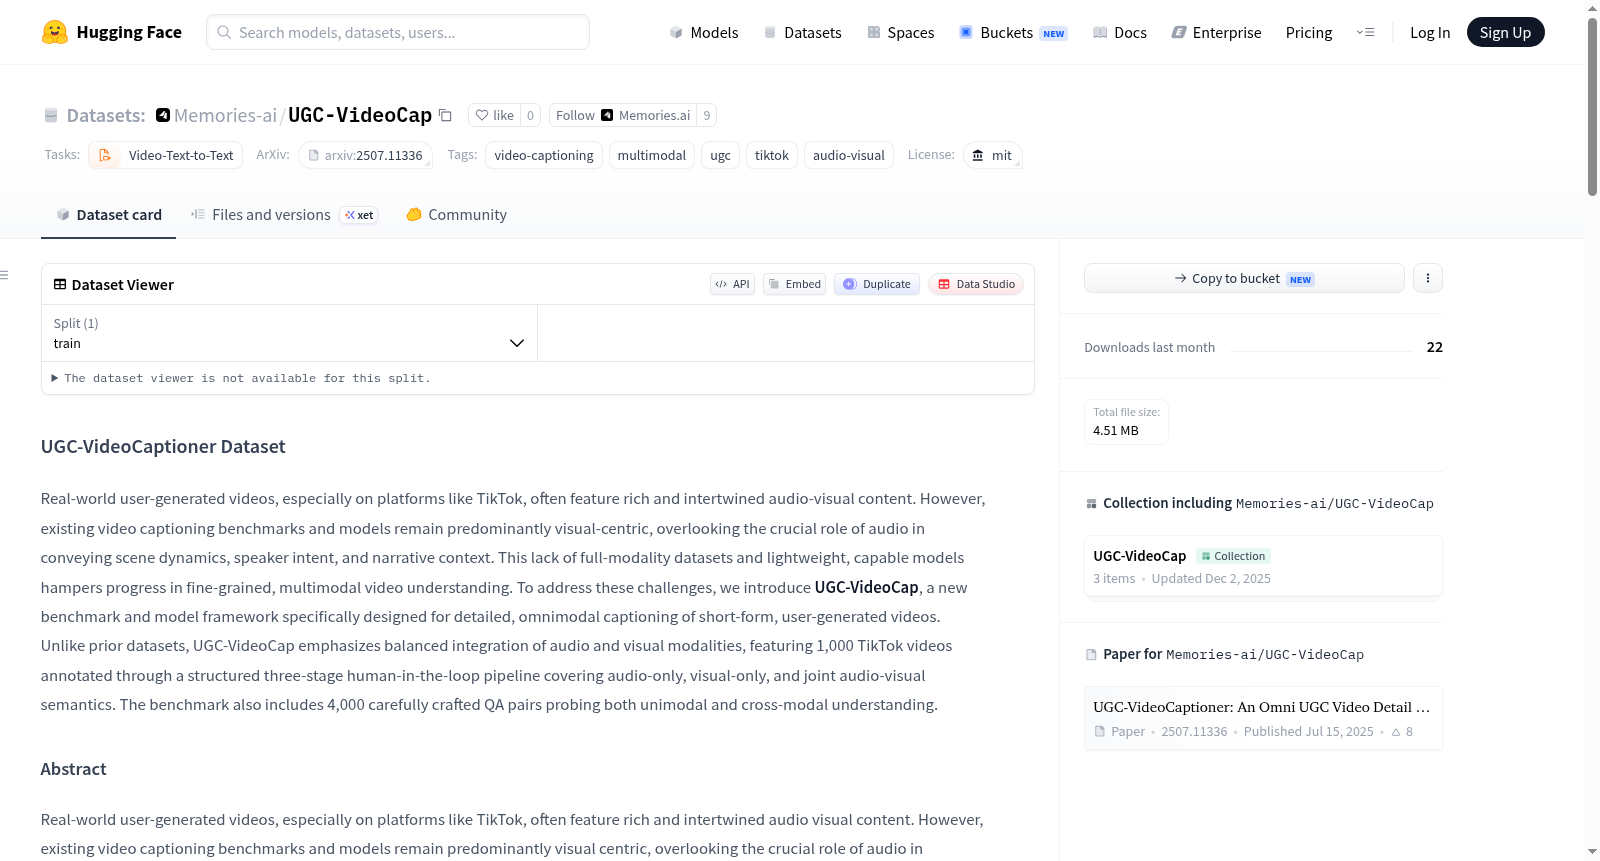Follow Memories.ai organization
Screen dimensions: 1600x861
pyautogui.click(x=623, y=115)
